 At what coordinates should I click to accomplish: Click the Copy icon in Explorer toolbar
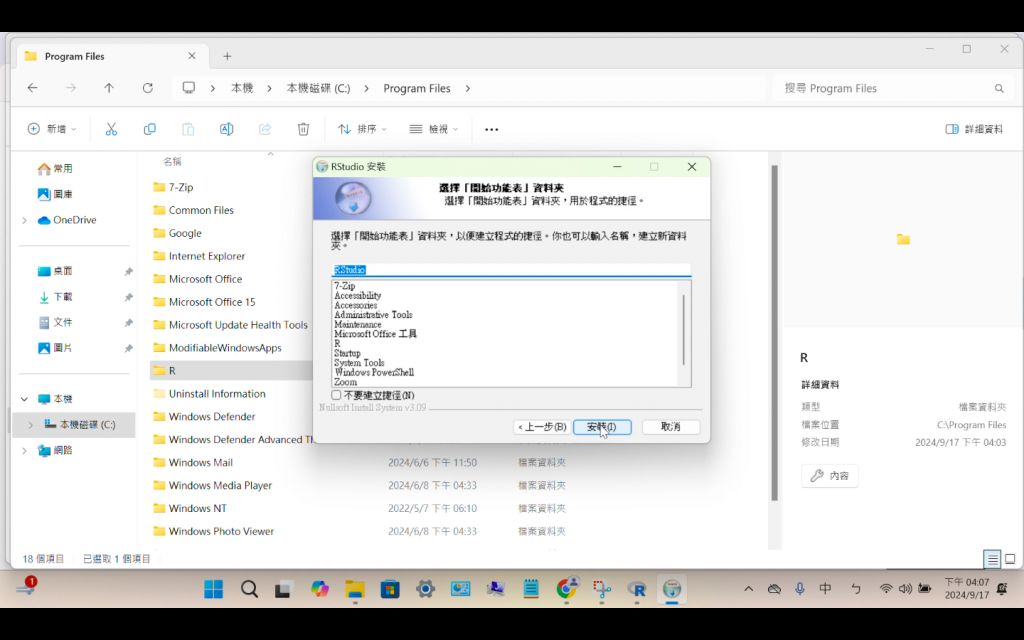[150, 129]
